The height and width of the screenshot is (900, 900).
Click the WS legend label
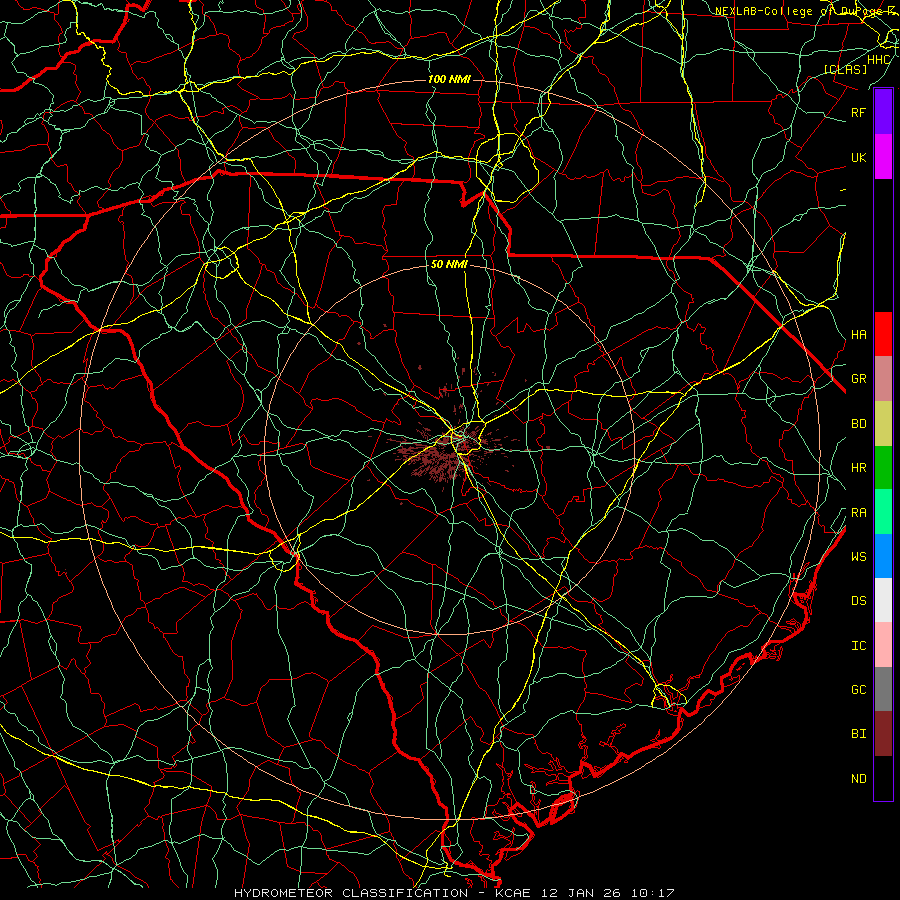858,556
